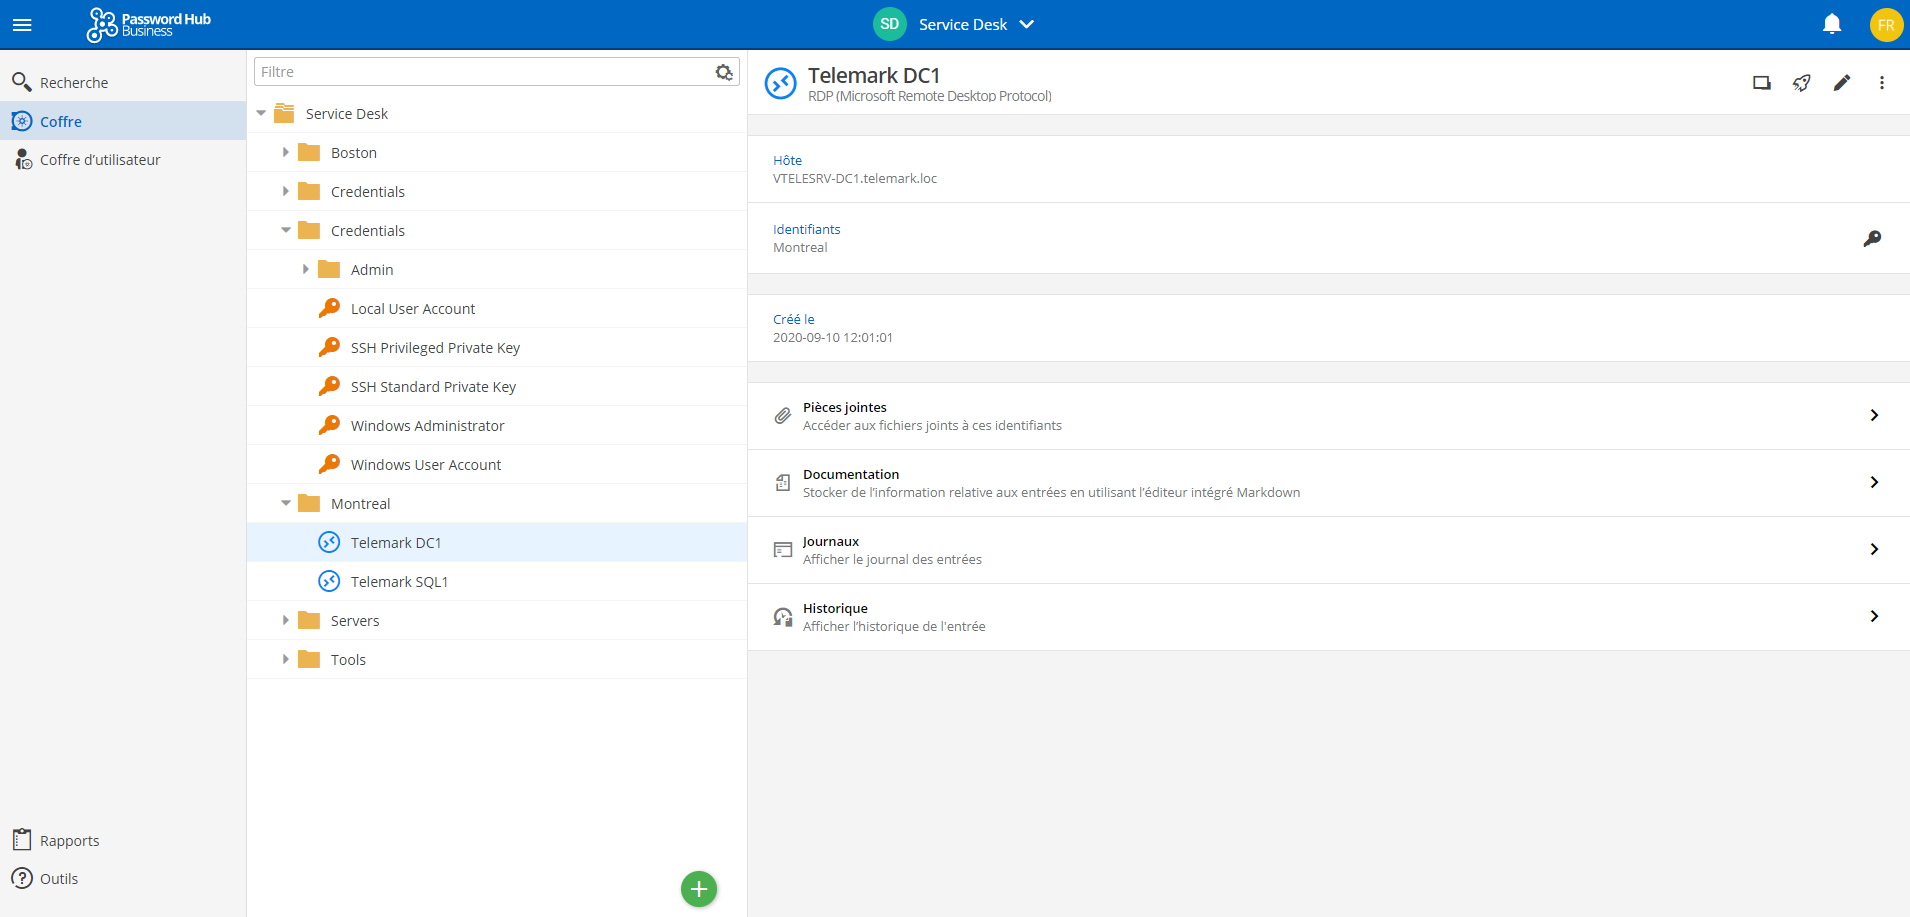Open the hamburger navigation menu

click(x=22, y=25)
